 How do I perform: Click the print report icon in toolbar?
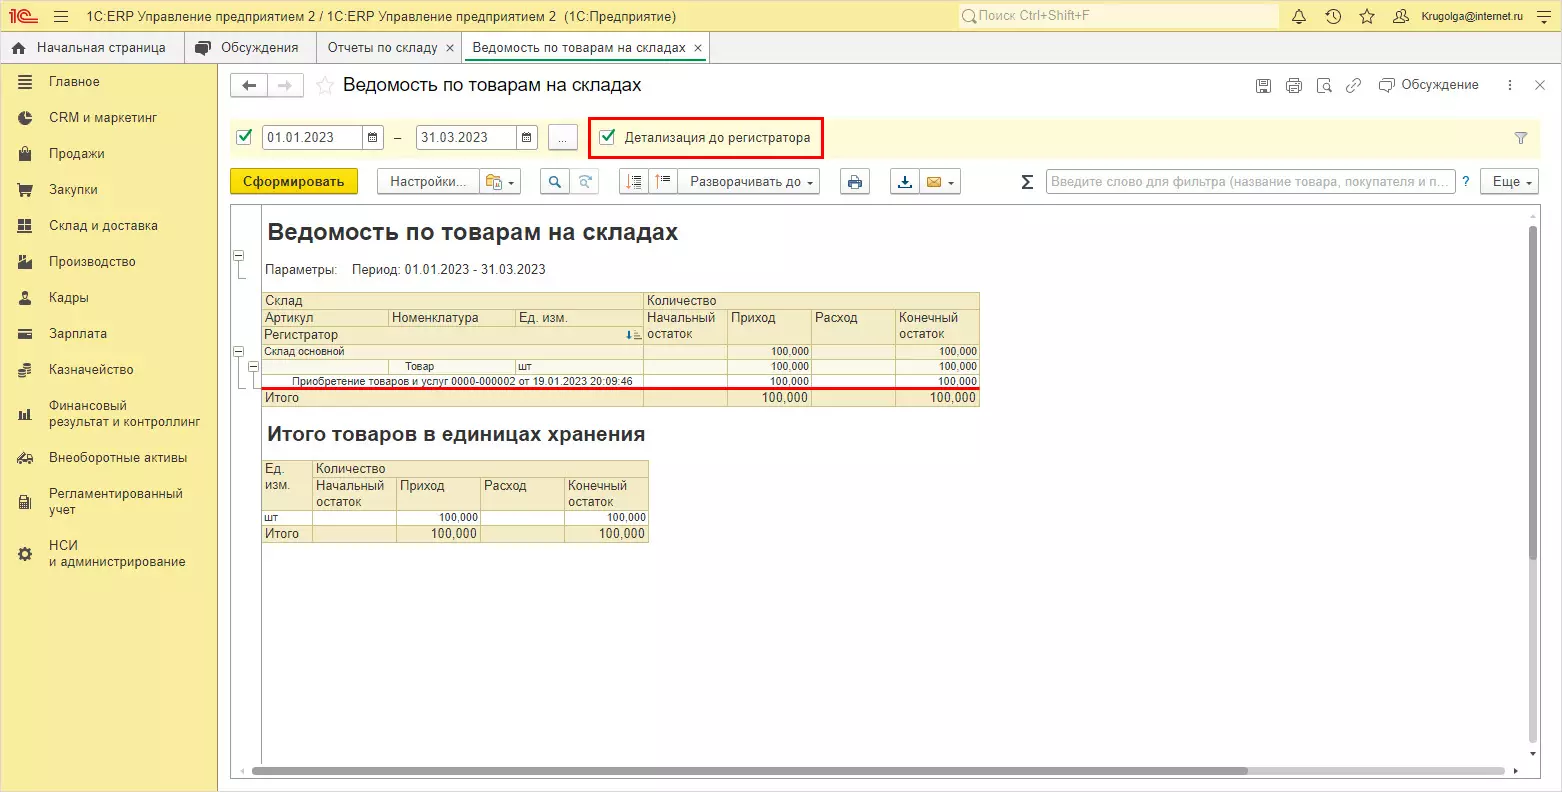point(854,182)
